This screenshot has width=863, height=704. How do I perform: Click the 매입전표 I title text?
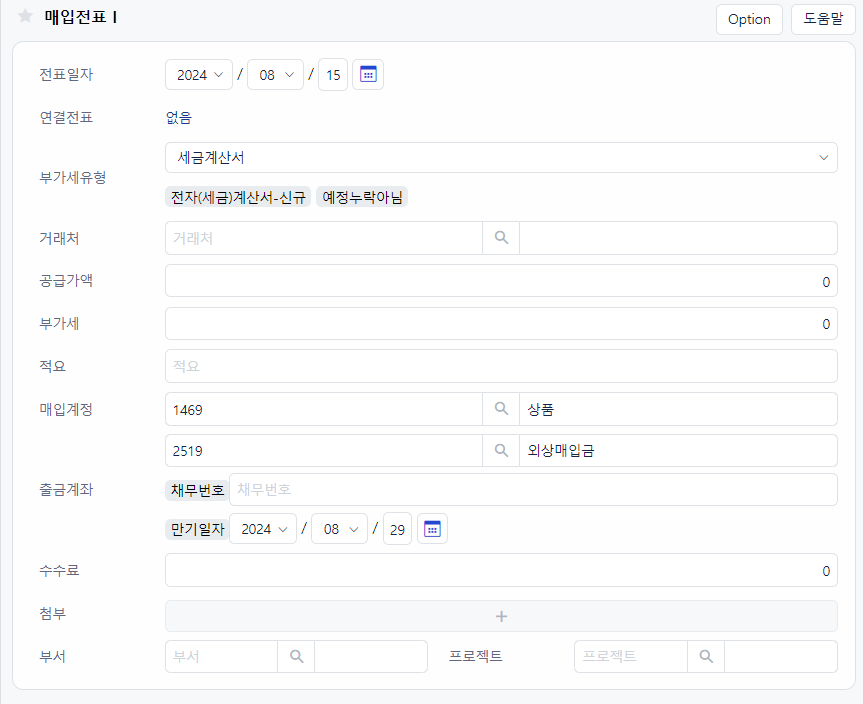click(x=81, y=17)
